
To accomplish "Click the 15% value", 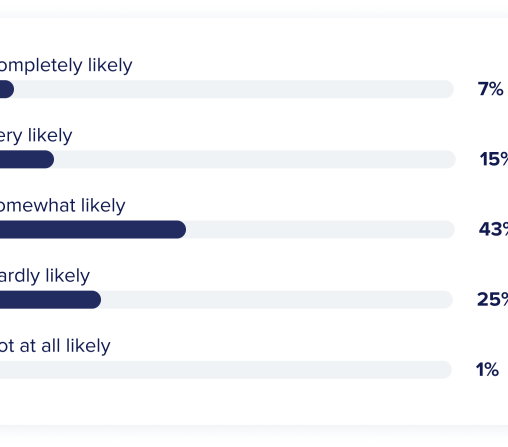I will pyautogui.click(x=494, y=159).
